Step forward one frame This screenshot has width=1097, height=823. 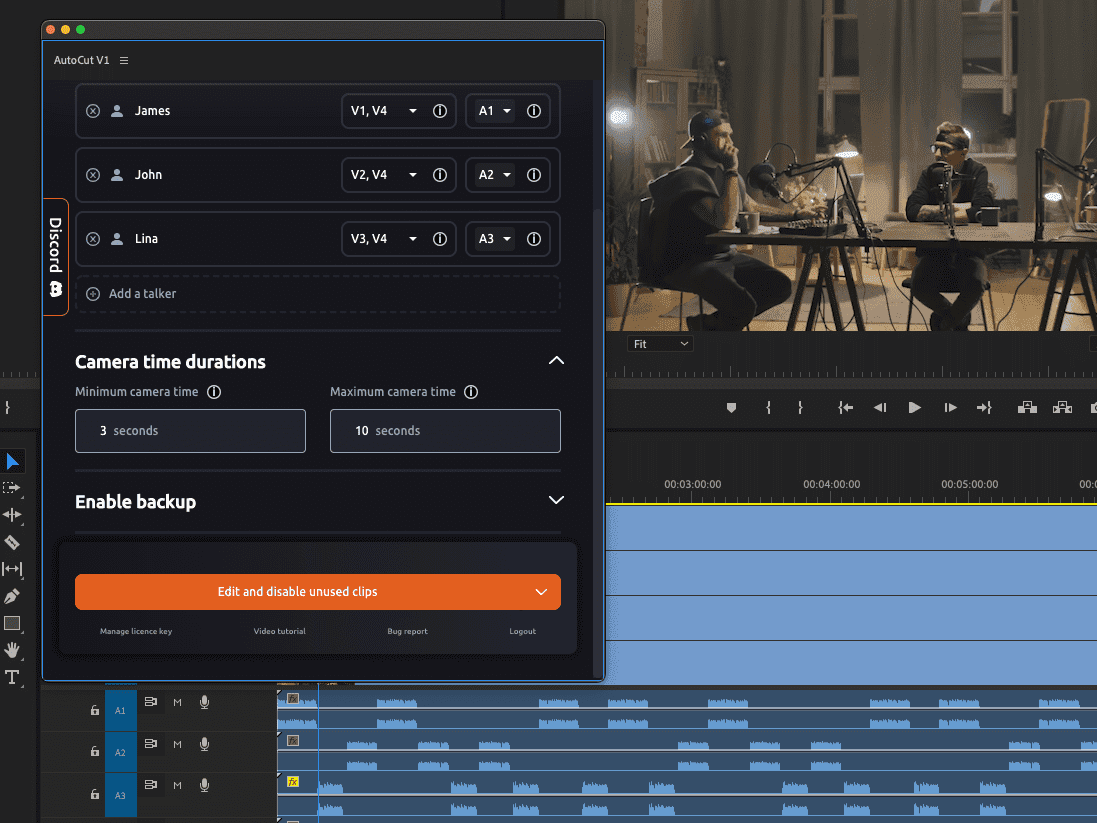(950, 408)
